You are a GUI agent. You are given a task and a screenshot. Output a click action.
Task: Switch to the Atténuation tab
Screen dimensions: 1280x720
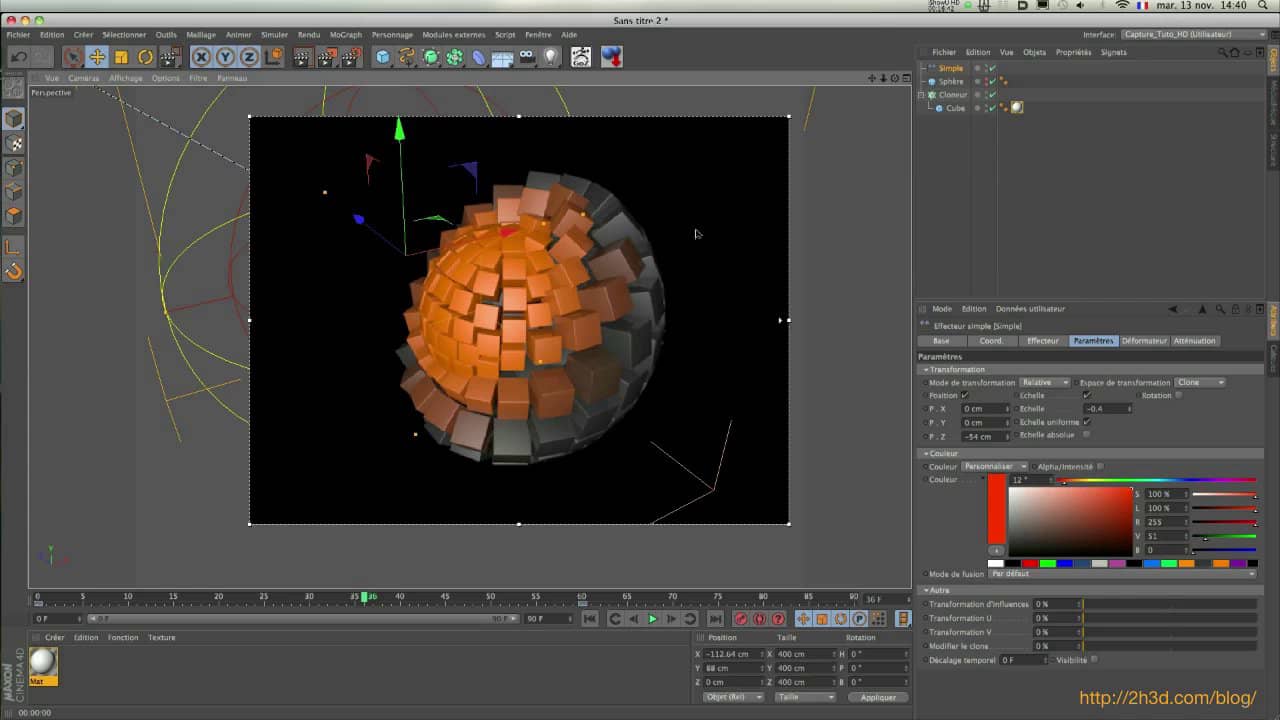pos(1194,341)
